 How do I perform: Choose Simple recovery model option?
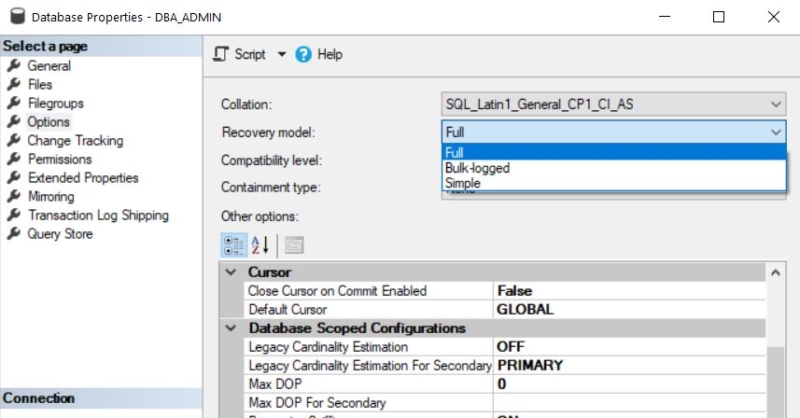click(614, 183)
